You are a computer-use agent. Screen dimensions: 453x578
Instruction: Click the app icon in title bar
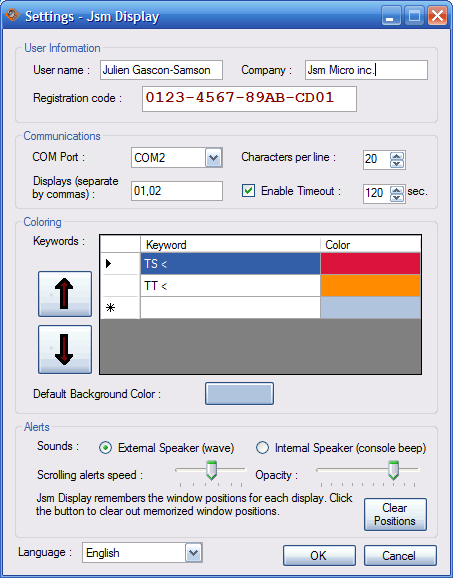(x=12, y=15)
